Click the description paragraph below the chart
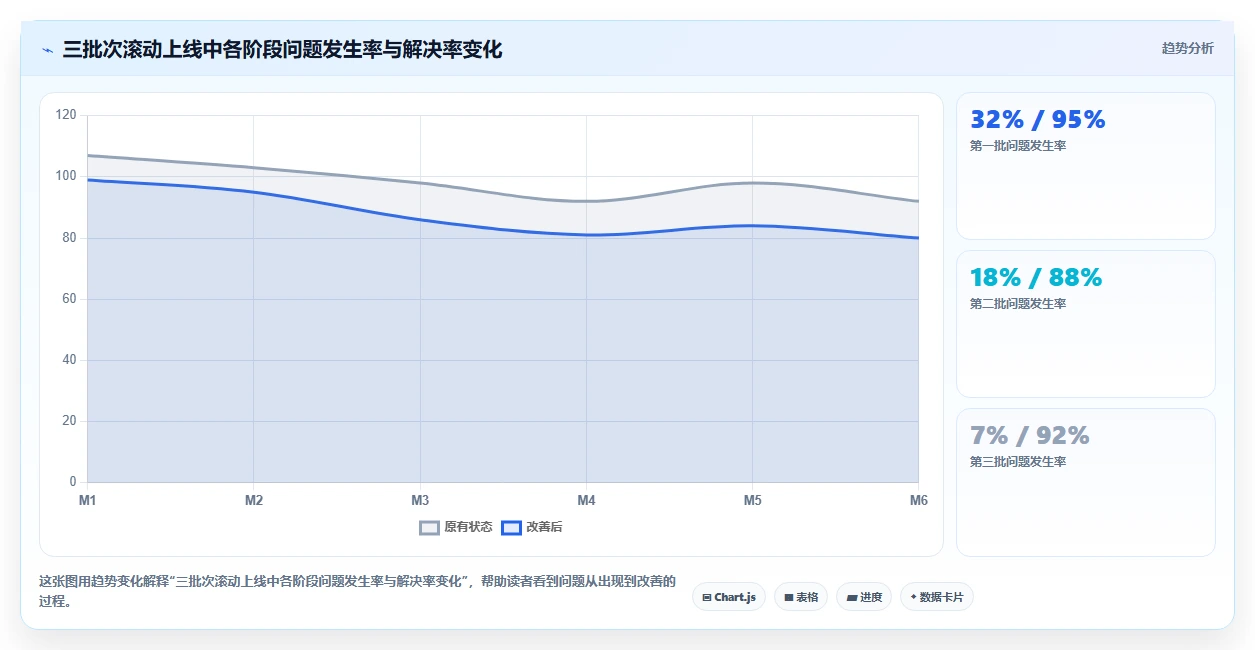The image size is (1255, 650). (x=358, y=591)
